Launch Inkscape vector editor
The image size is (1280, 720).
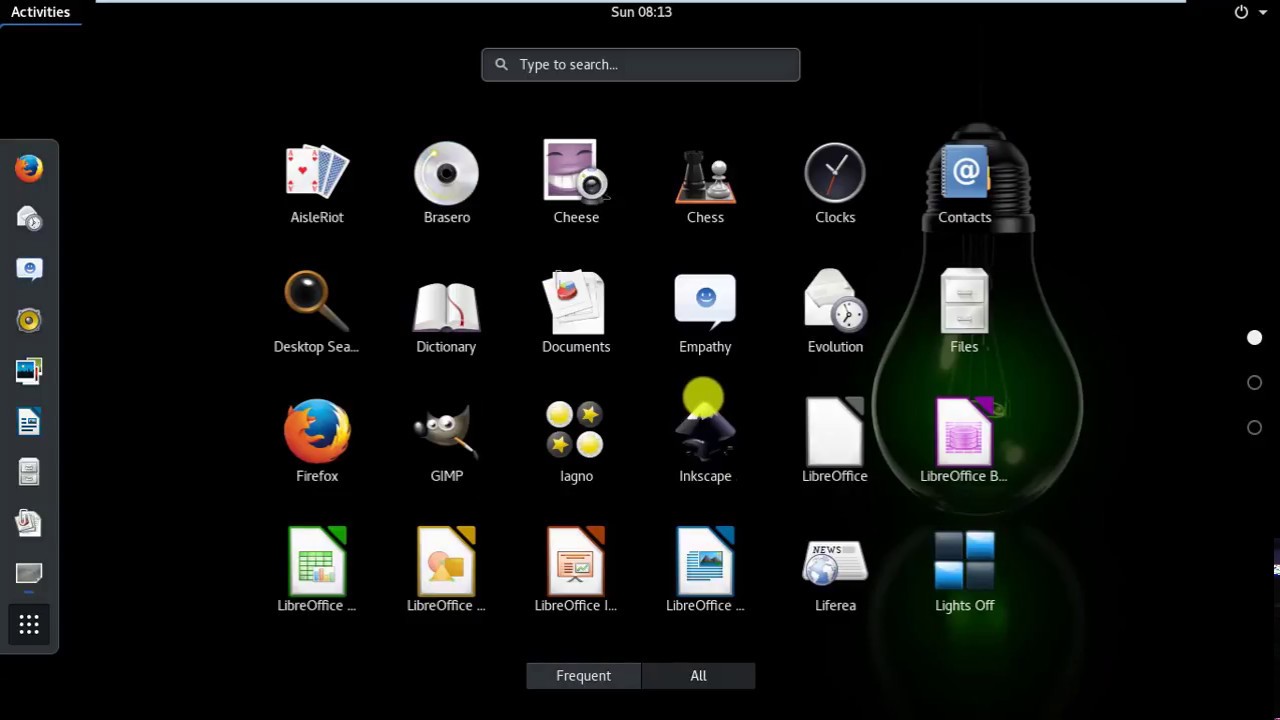coord(705,441)
